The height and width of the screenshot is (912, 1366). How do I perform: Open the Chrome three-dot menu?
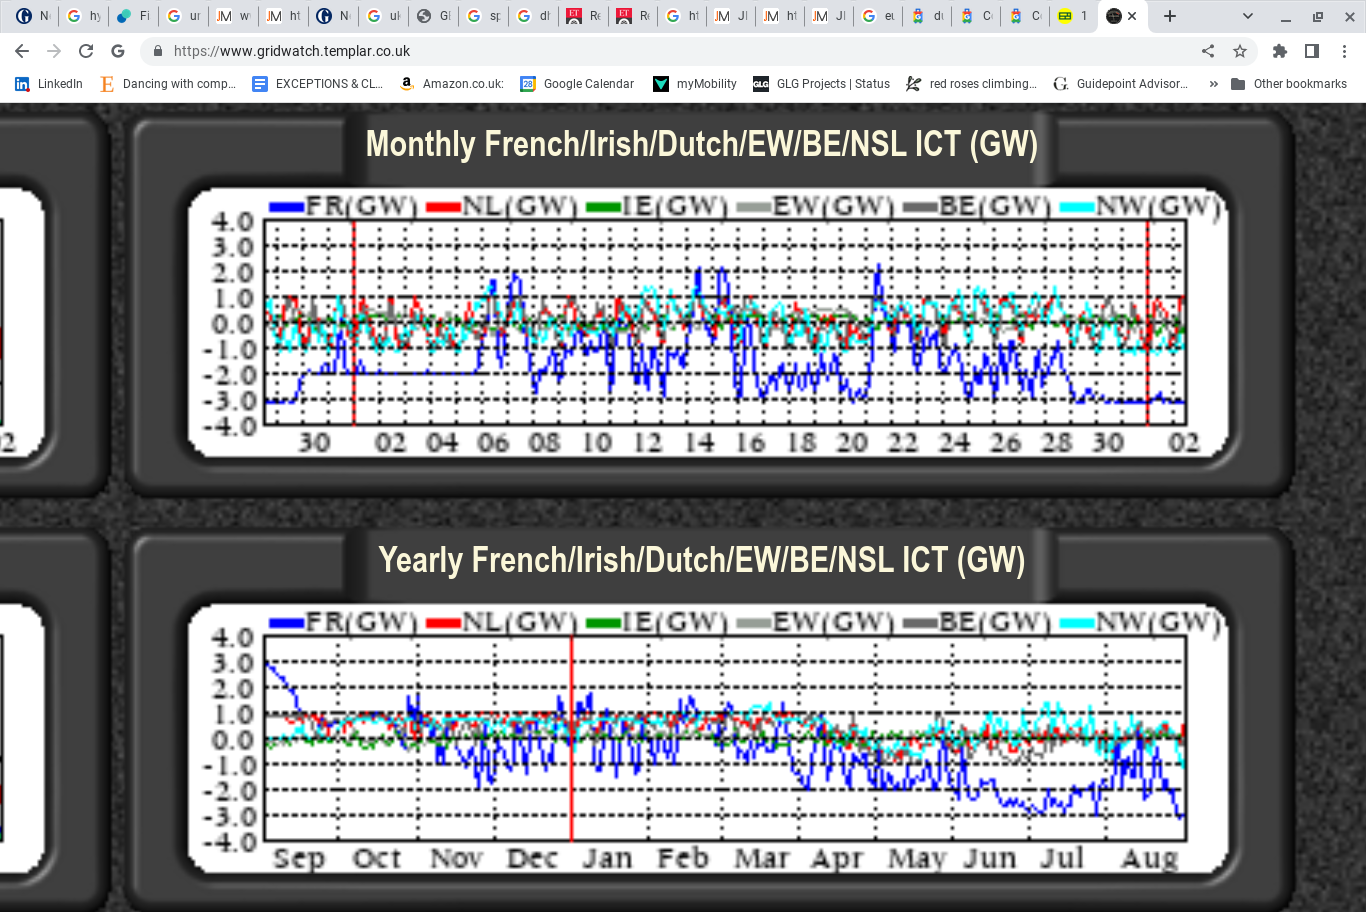coord(1345,51)
